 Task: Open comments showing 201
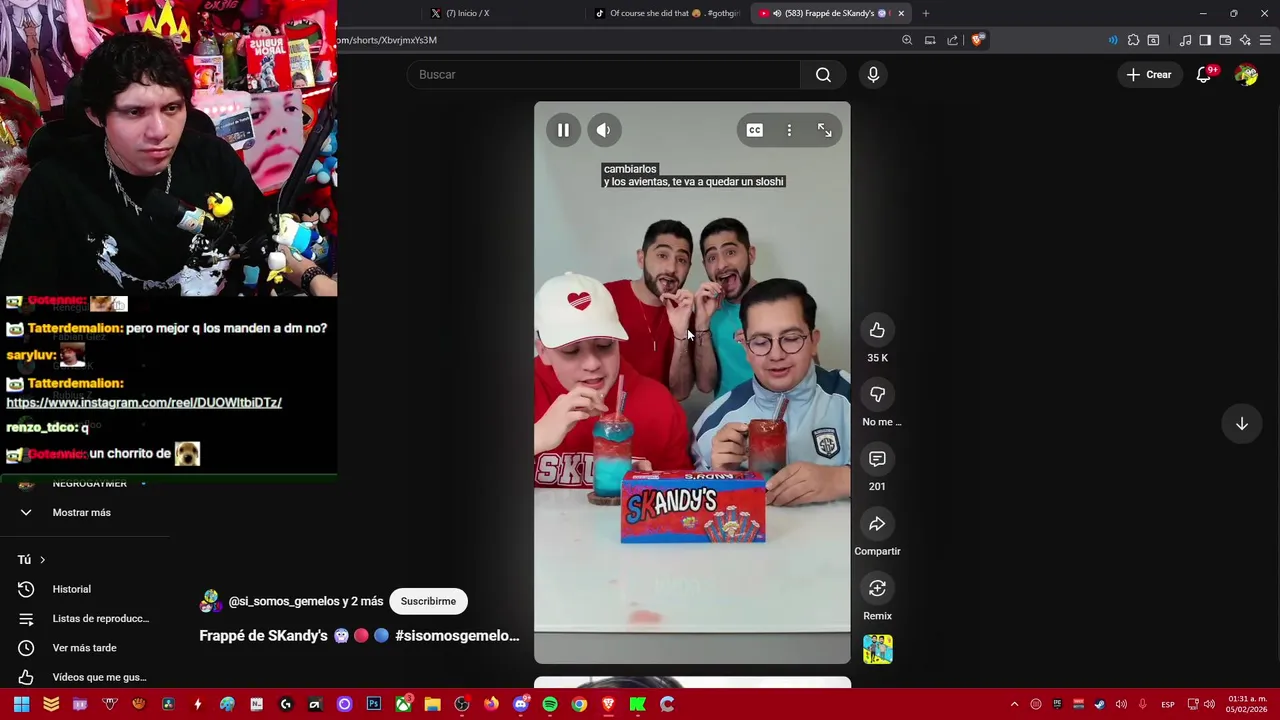(x=877, y=459)
